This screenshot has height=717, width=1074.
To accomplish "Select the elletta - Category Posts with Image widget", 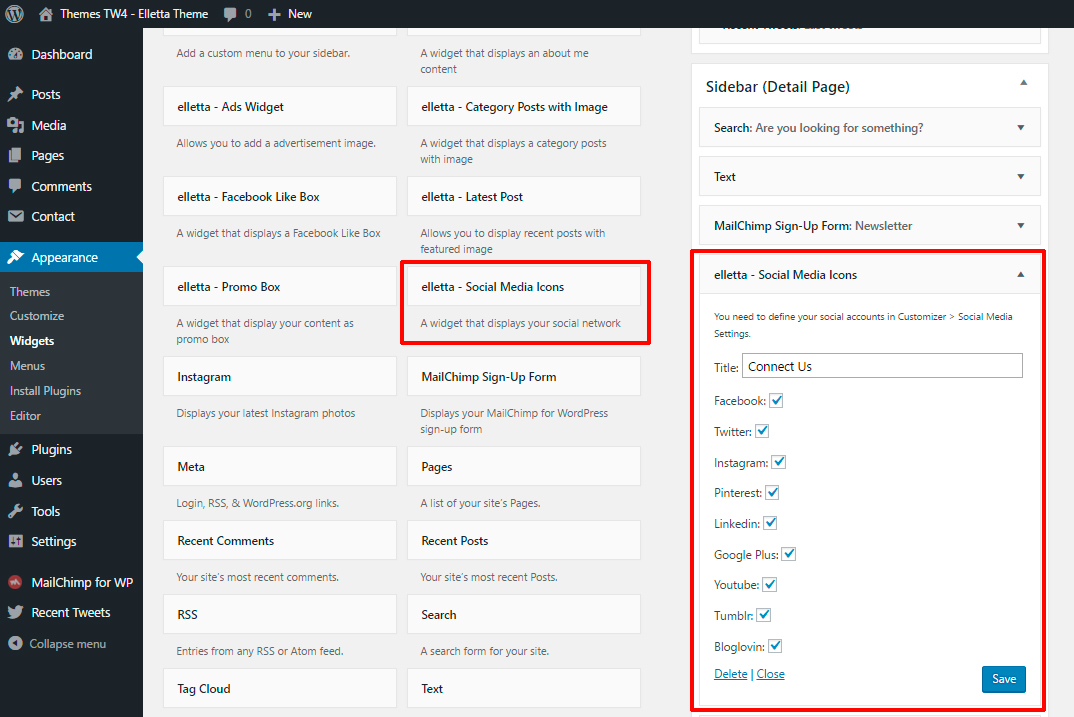I will [524, 106].
